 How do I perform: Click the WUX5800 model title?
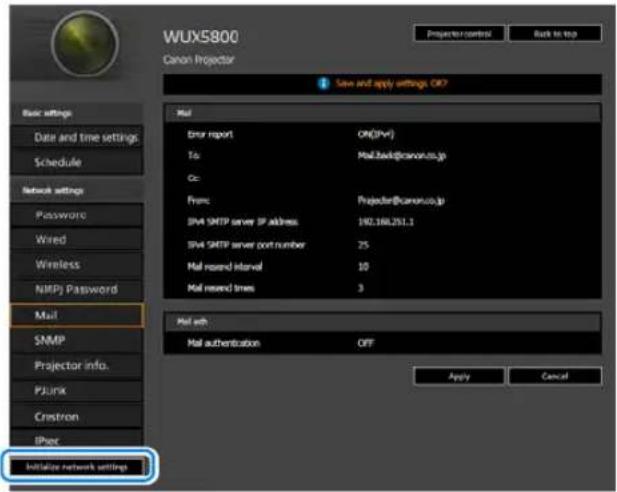point(201,37)
